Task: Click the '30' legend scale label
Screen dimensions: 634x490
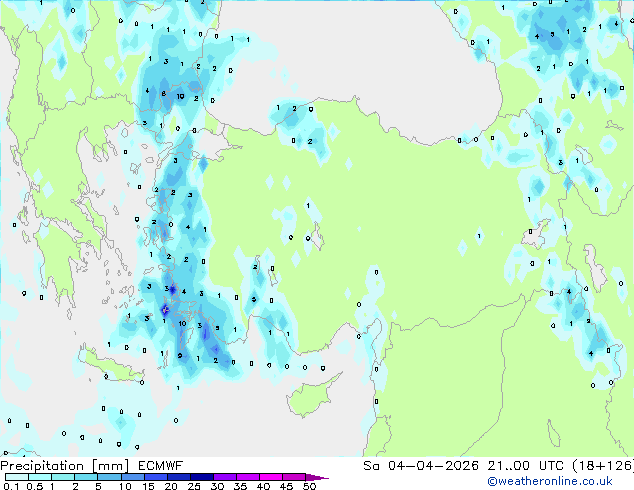Action: pos(218,486)
